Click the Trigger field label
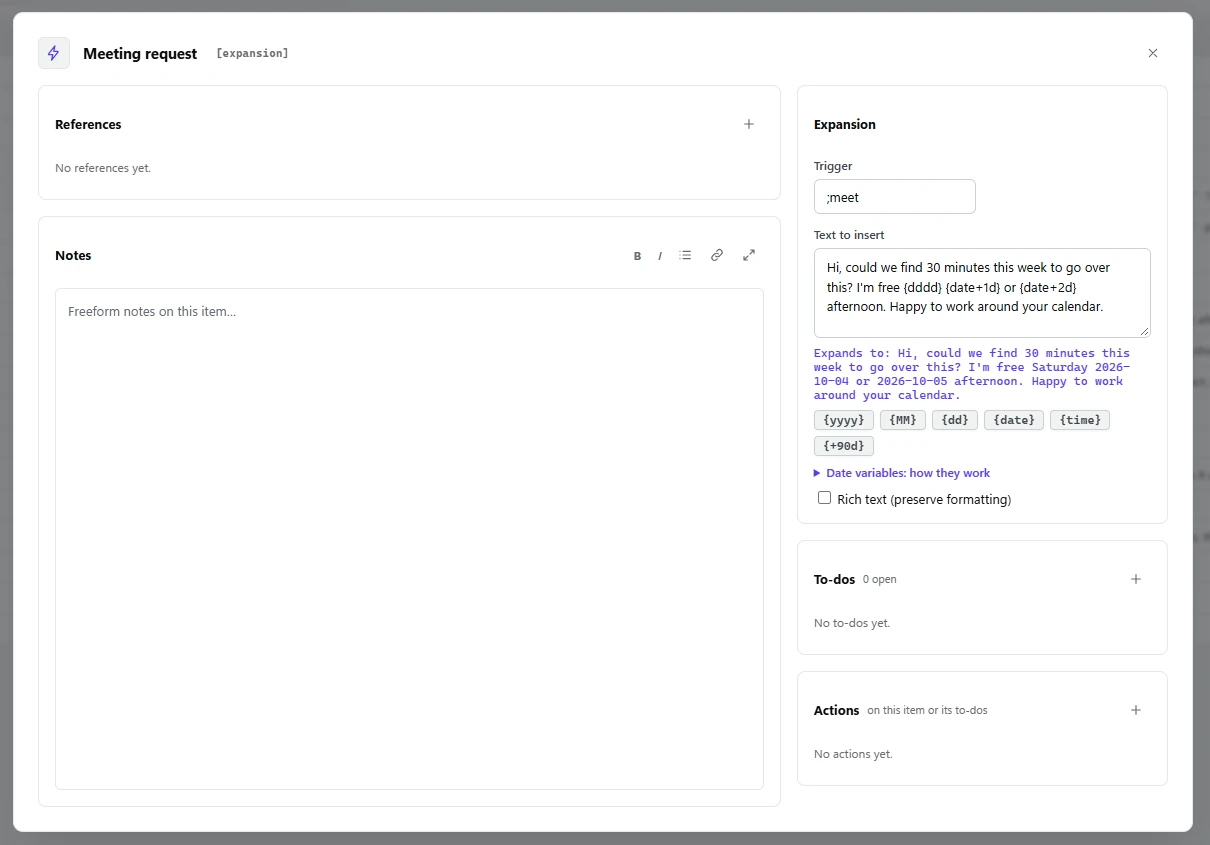1210x845 pixels. 833,166
